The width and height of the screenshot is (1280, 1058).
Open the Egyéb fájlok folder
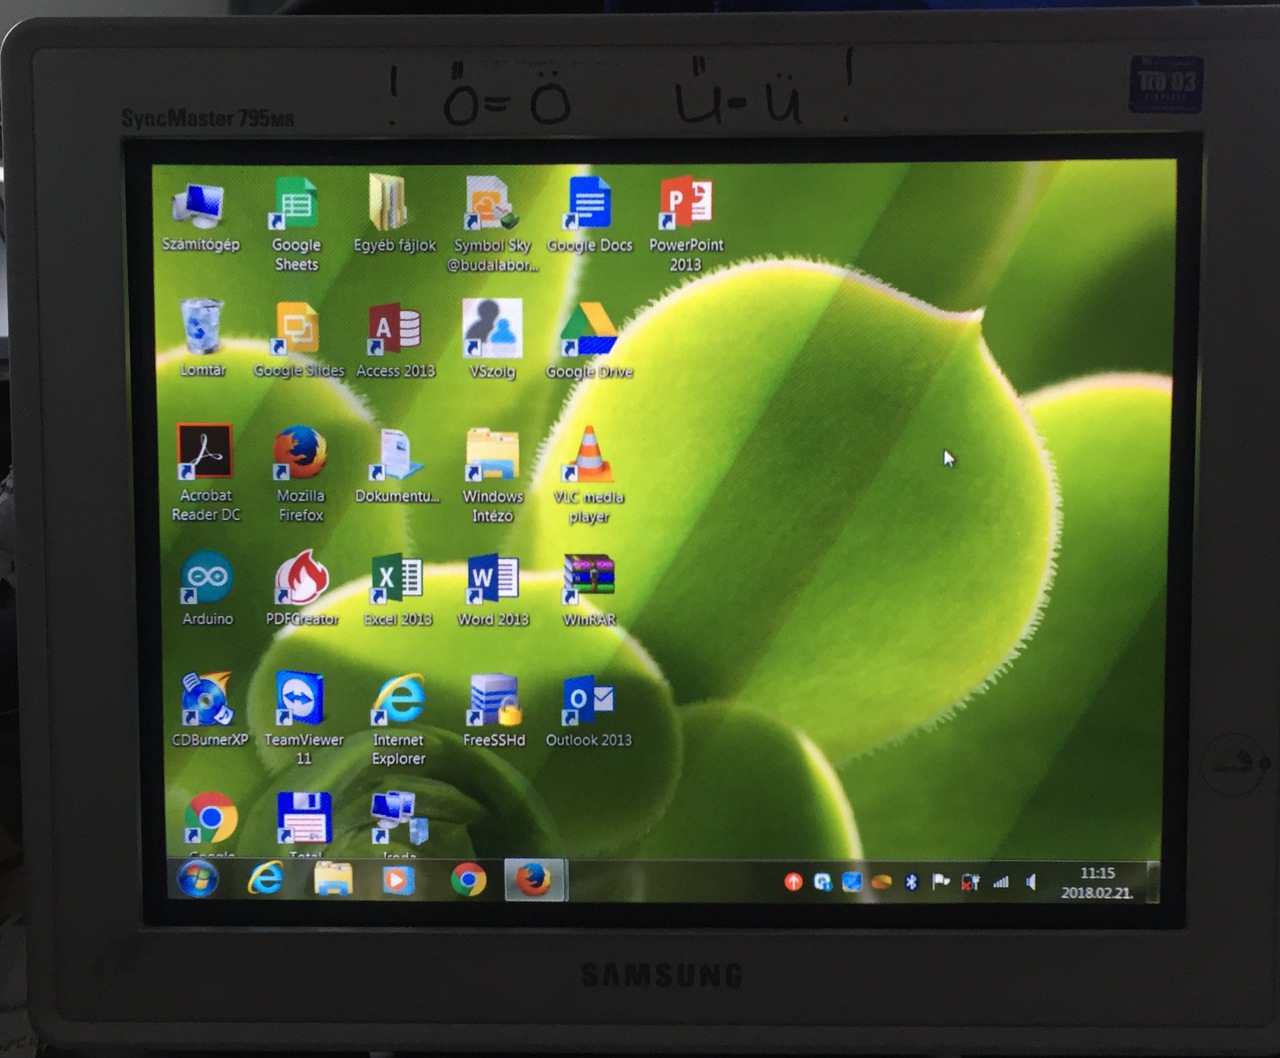click(x=394, y=214)
